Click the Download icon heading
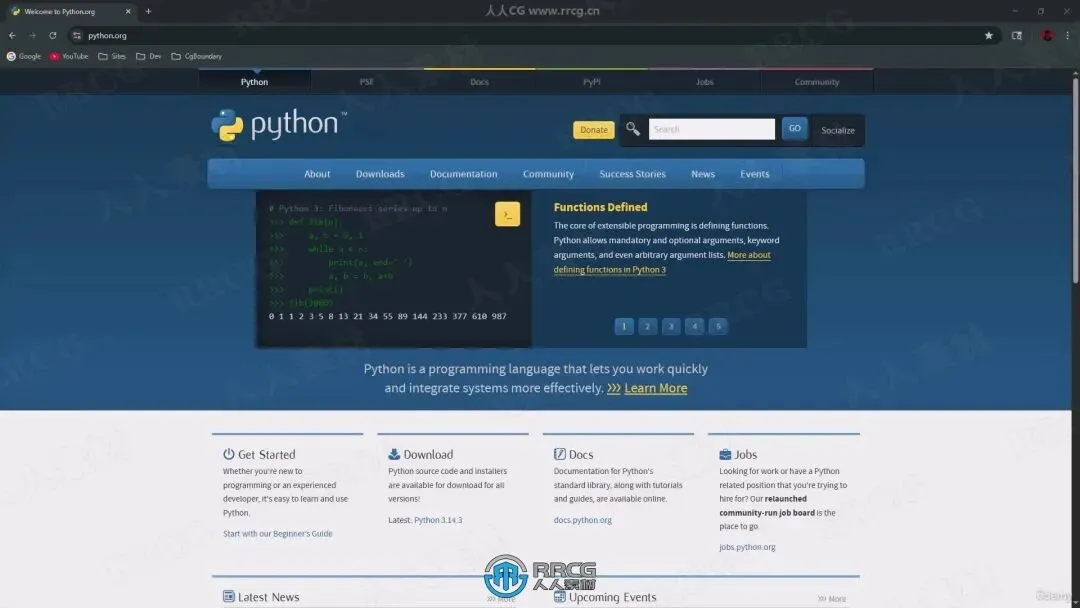The height and width of the screenshot is (608, 1080). pos(420,454)
